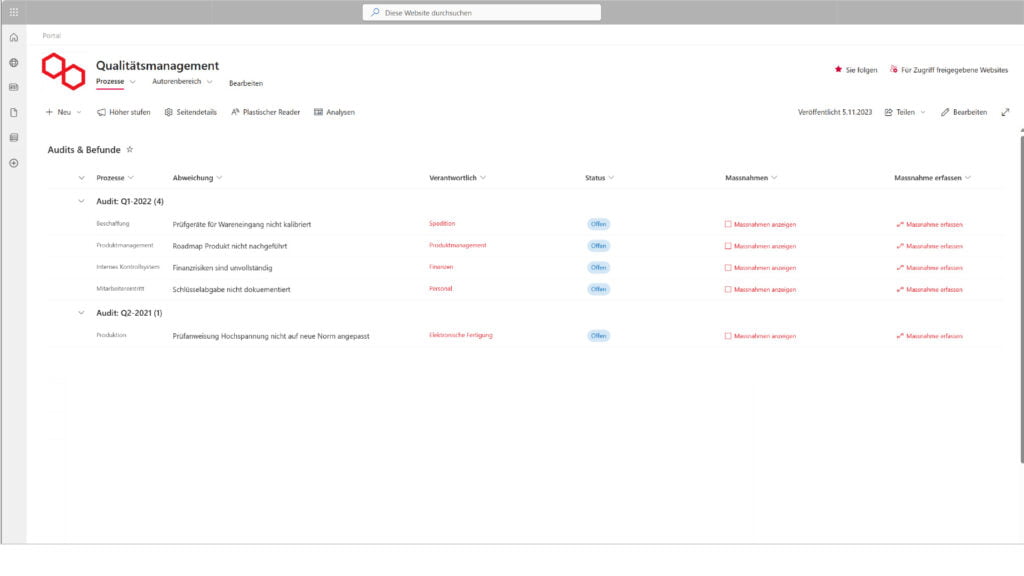Viewport: 1024px width, 576px height.
Task: Click Massnahme erfassen link for Finanzen row
Action: pyautogui.click(x=929, y=268)
